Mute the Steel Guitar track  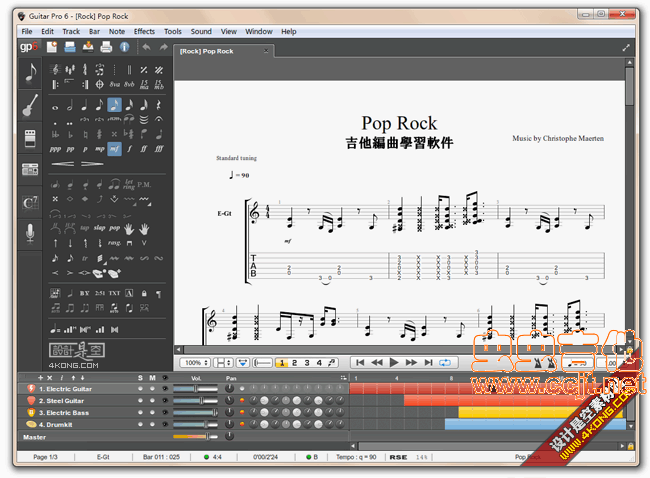click(x=153, y=400)
